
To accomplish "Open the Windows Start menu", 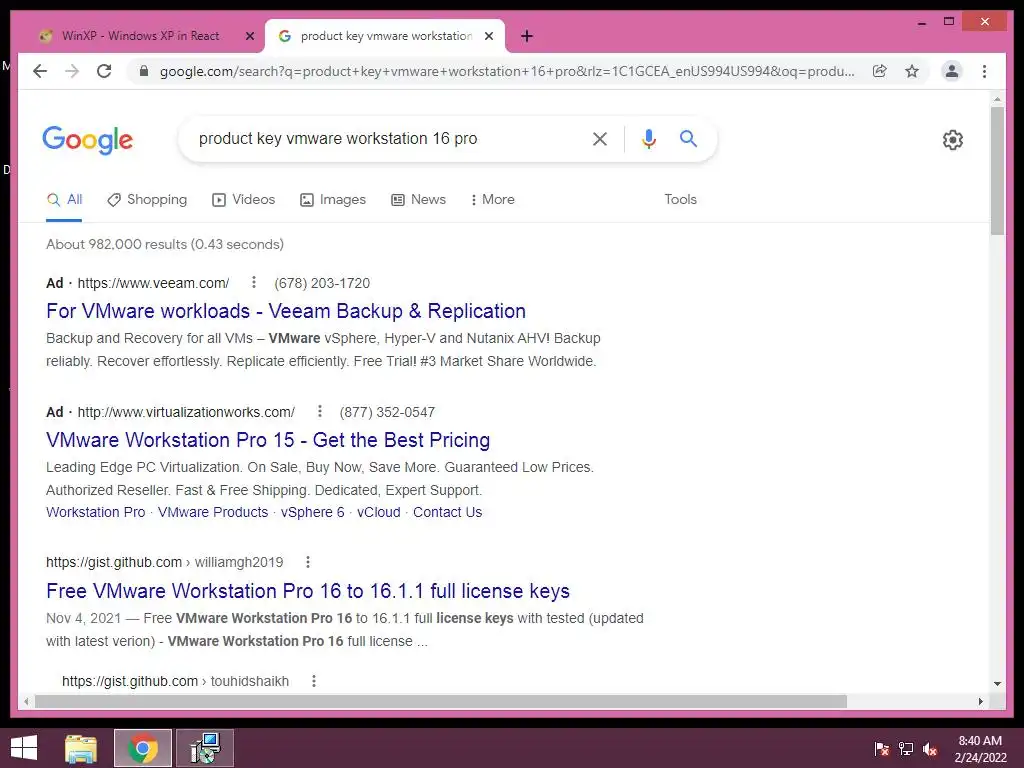I will [x=24, y=748].
